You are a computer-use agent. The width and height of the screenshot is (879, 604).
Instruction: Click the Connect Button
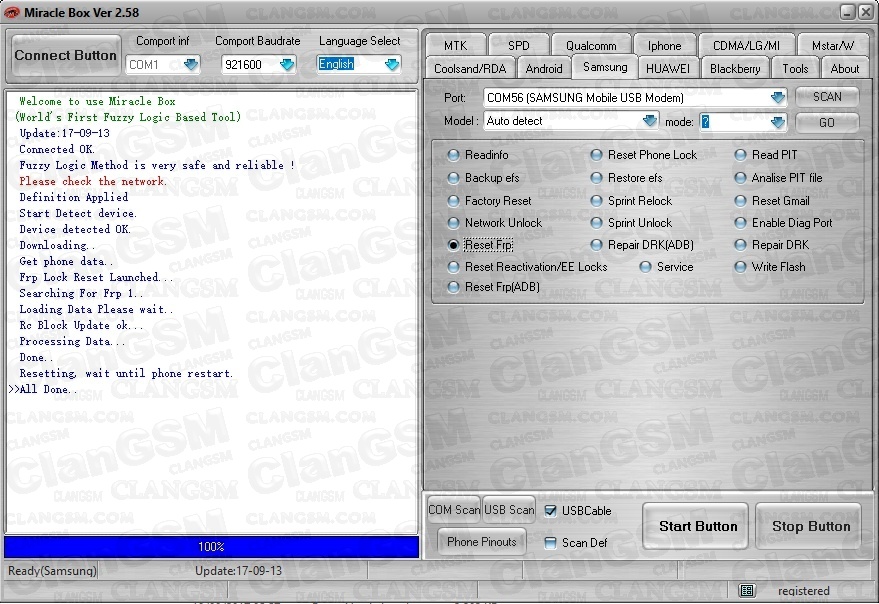click(x=66, y=56)
